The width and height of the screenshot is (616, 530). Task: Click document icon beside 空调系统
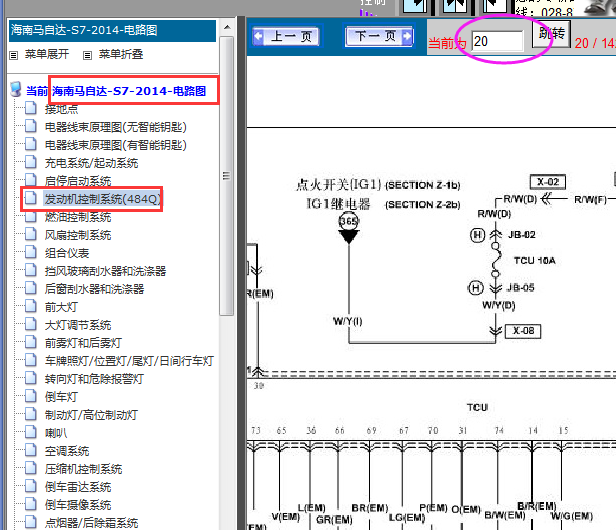(x=31, y=450)
